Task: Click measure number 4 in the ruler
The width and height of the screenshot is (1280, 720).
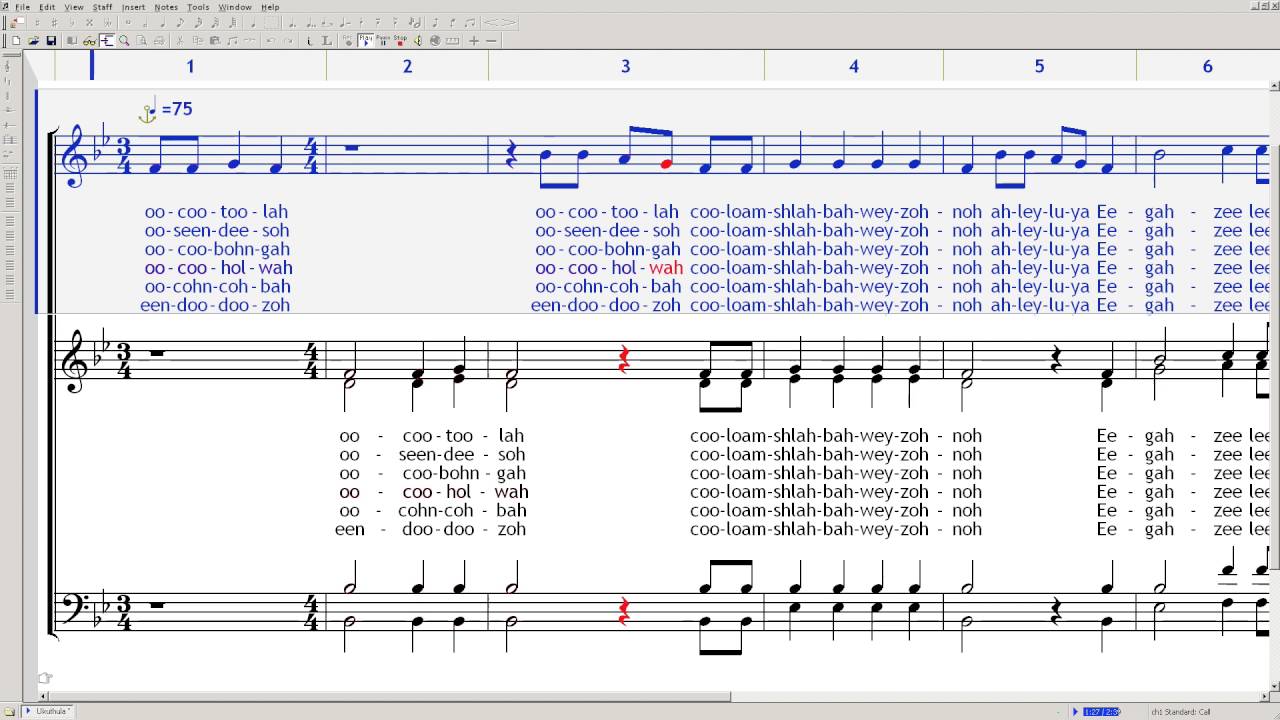Action: [x=853, y=66]
